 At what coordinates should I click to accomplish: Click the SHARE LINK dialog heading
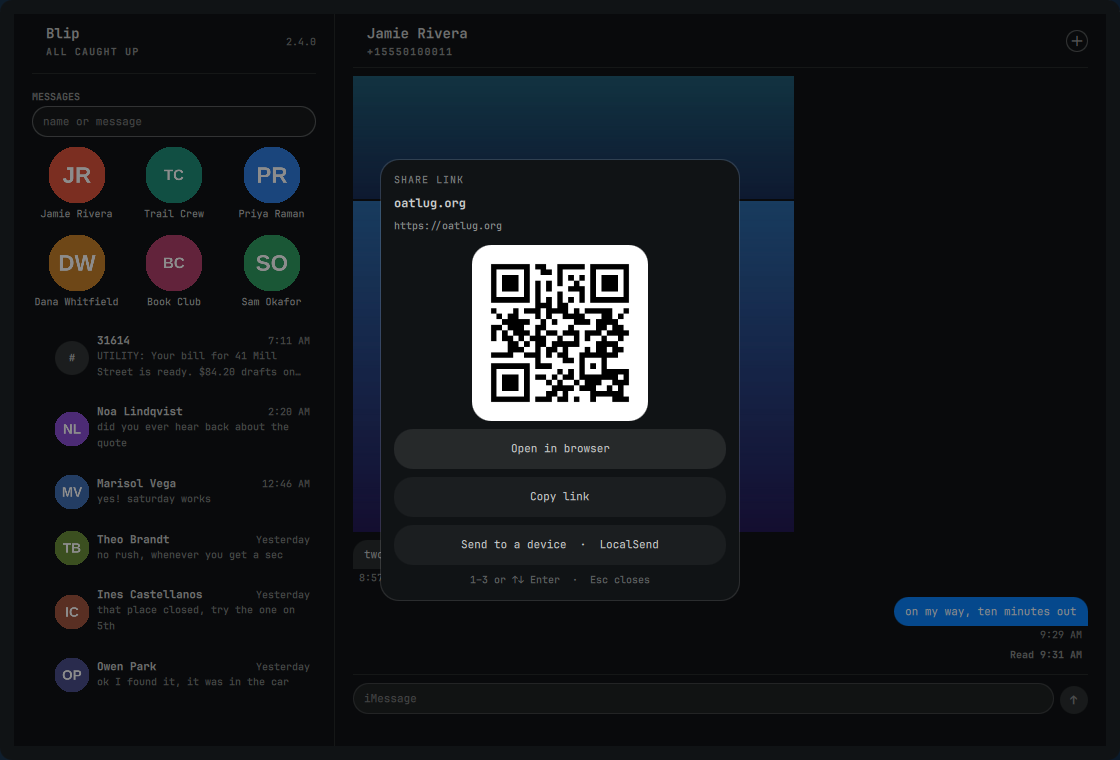click(429, 180)
